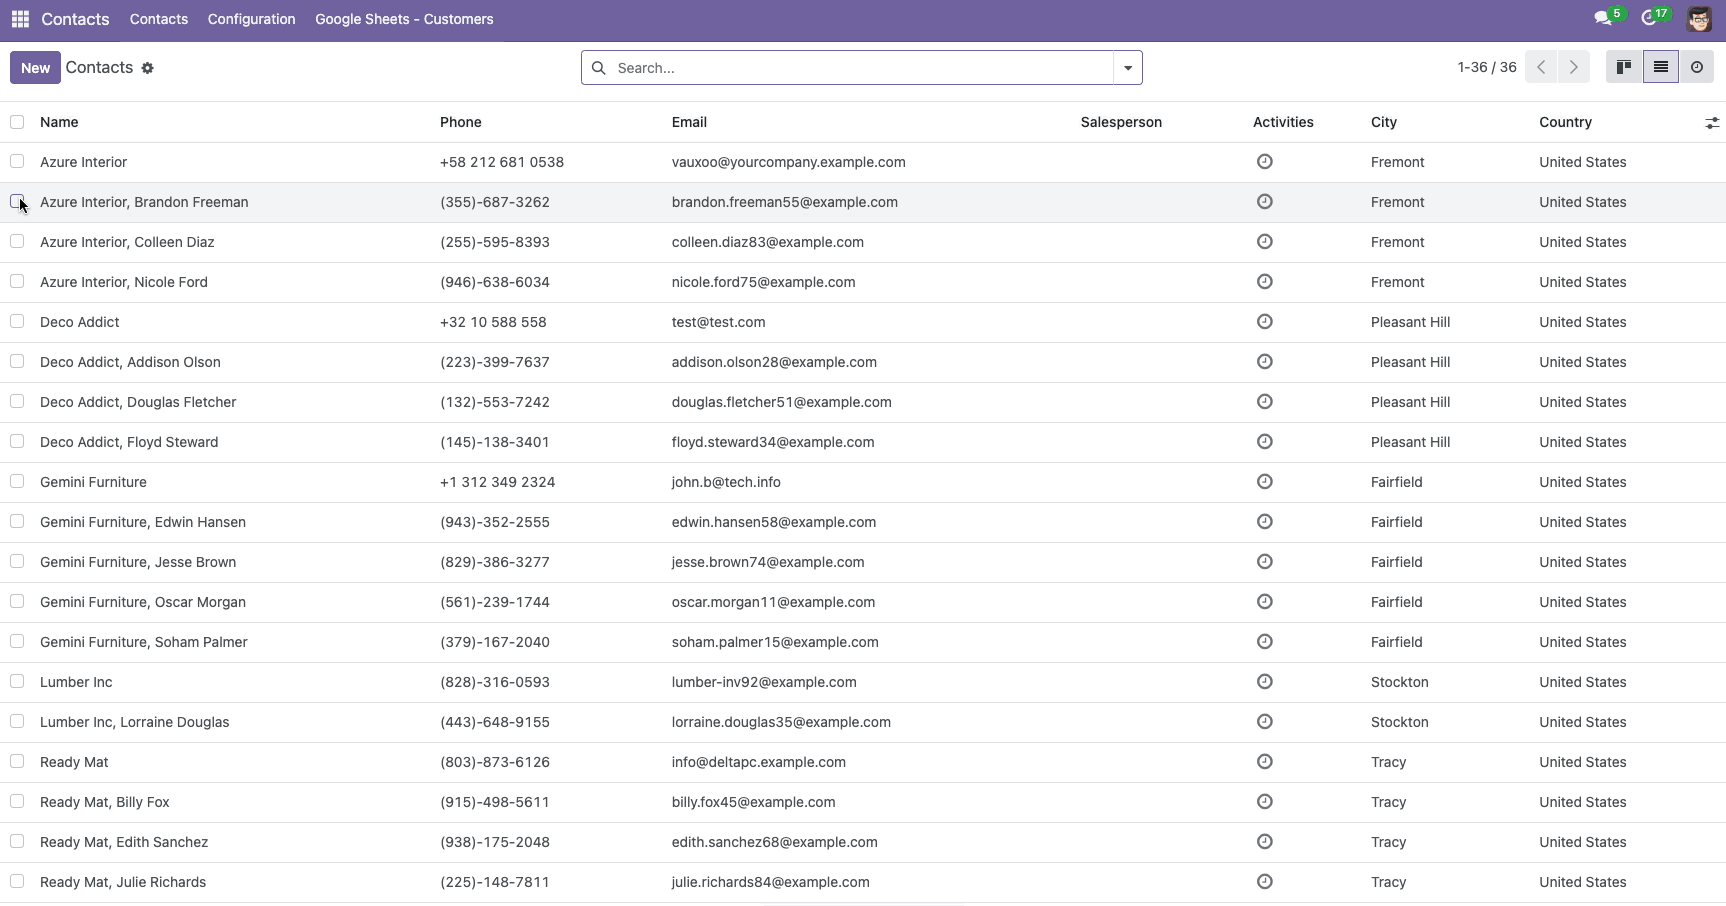This screenshot has height=906, width=1726.
Task: Select the Azure Interior row checkbox
Action: coord(17,161)
